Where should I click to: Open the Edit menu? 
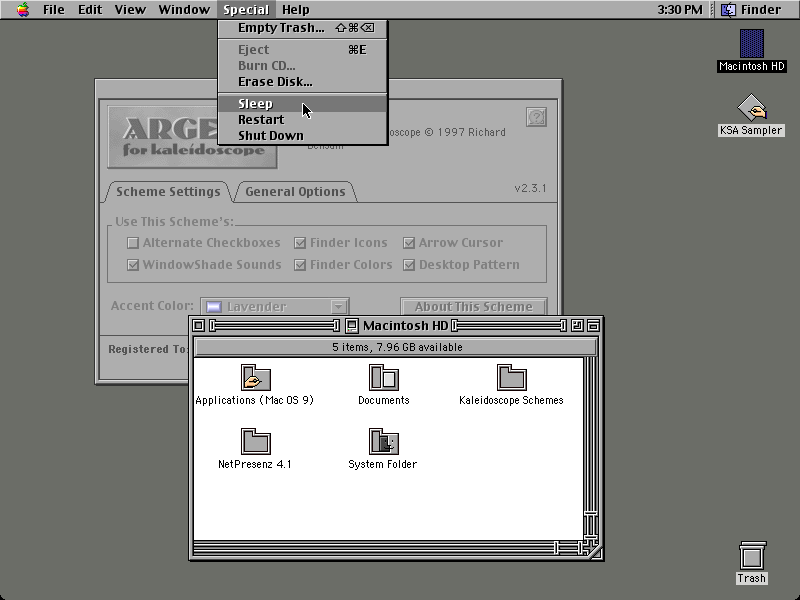point(90,10)
